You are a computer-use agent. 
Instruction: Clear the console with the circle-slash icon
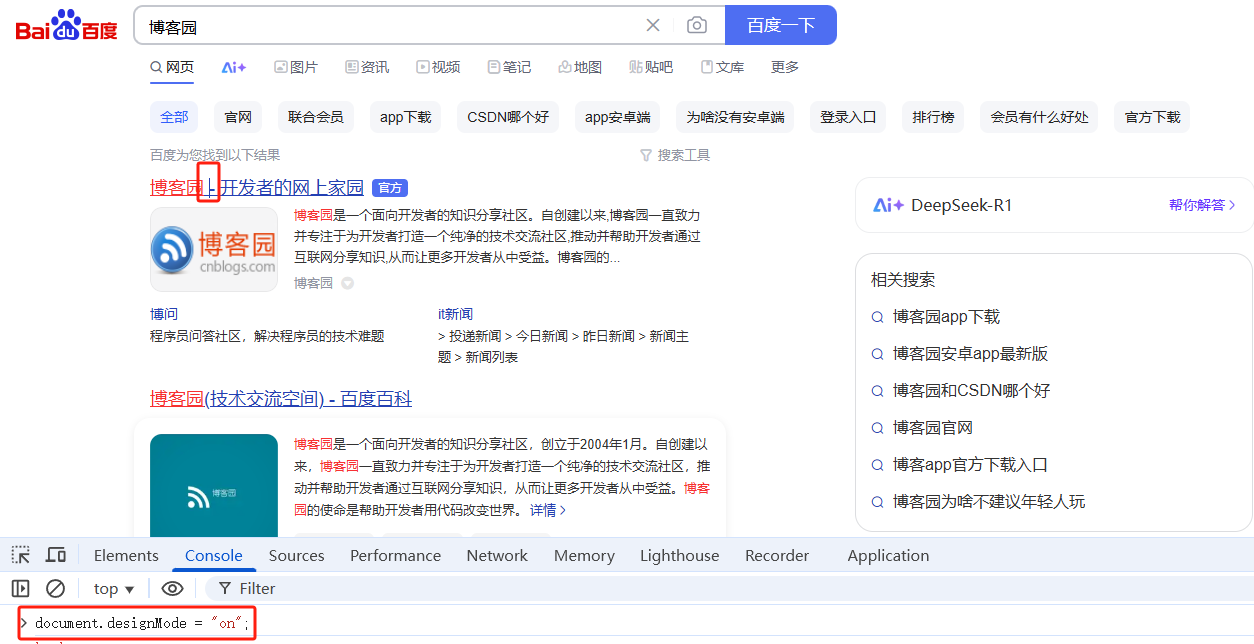56,588
